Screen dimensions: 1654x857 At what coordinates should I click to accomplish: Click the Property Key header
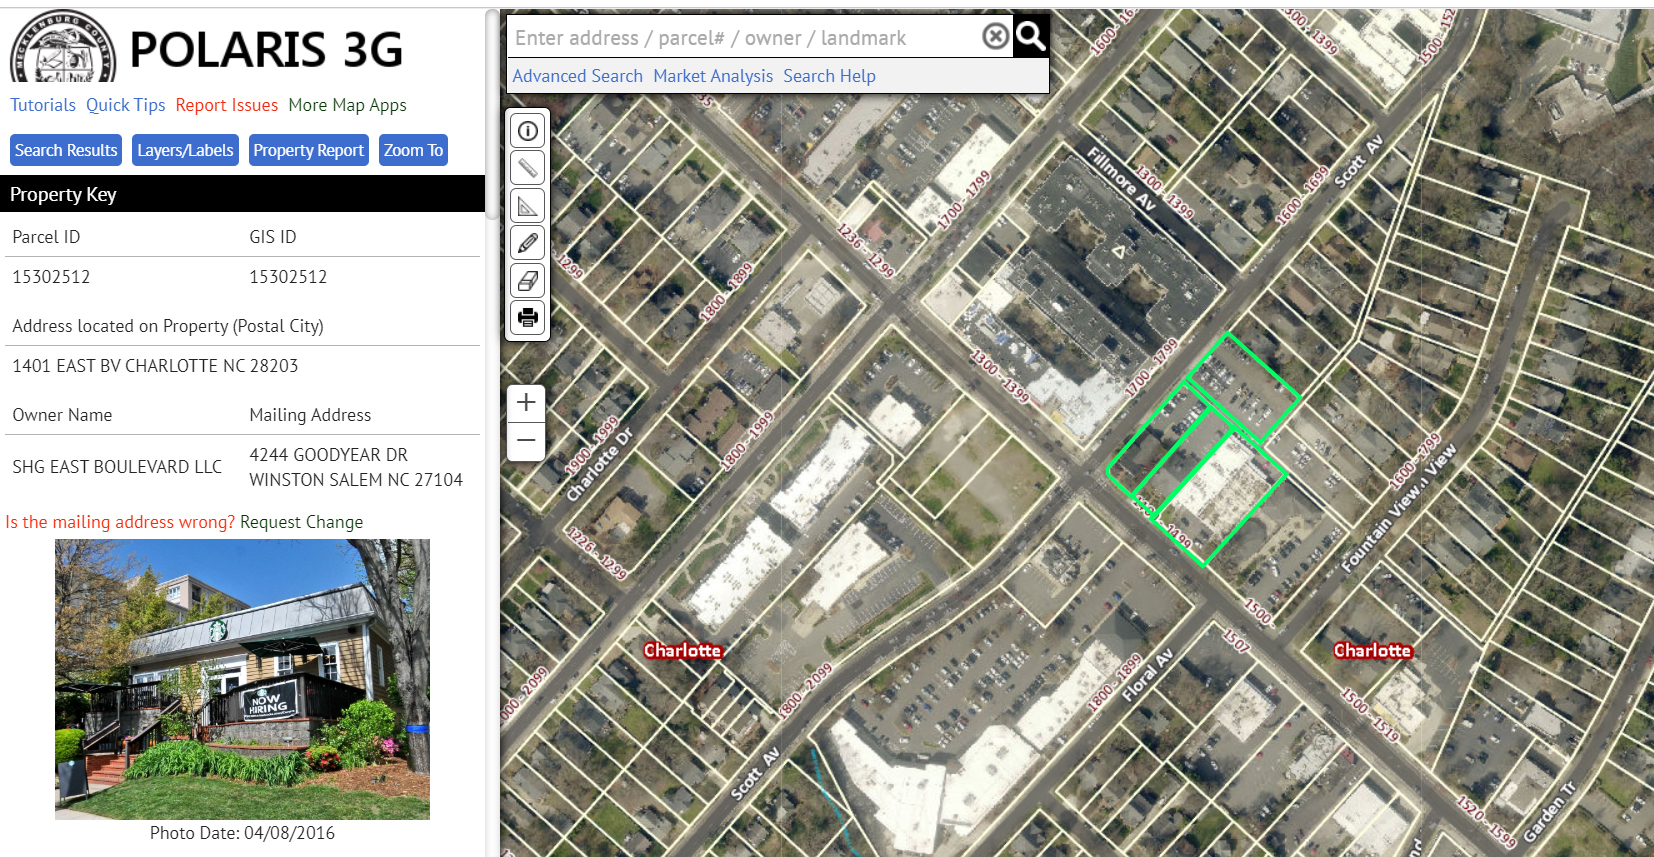pos(242,194)
